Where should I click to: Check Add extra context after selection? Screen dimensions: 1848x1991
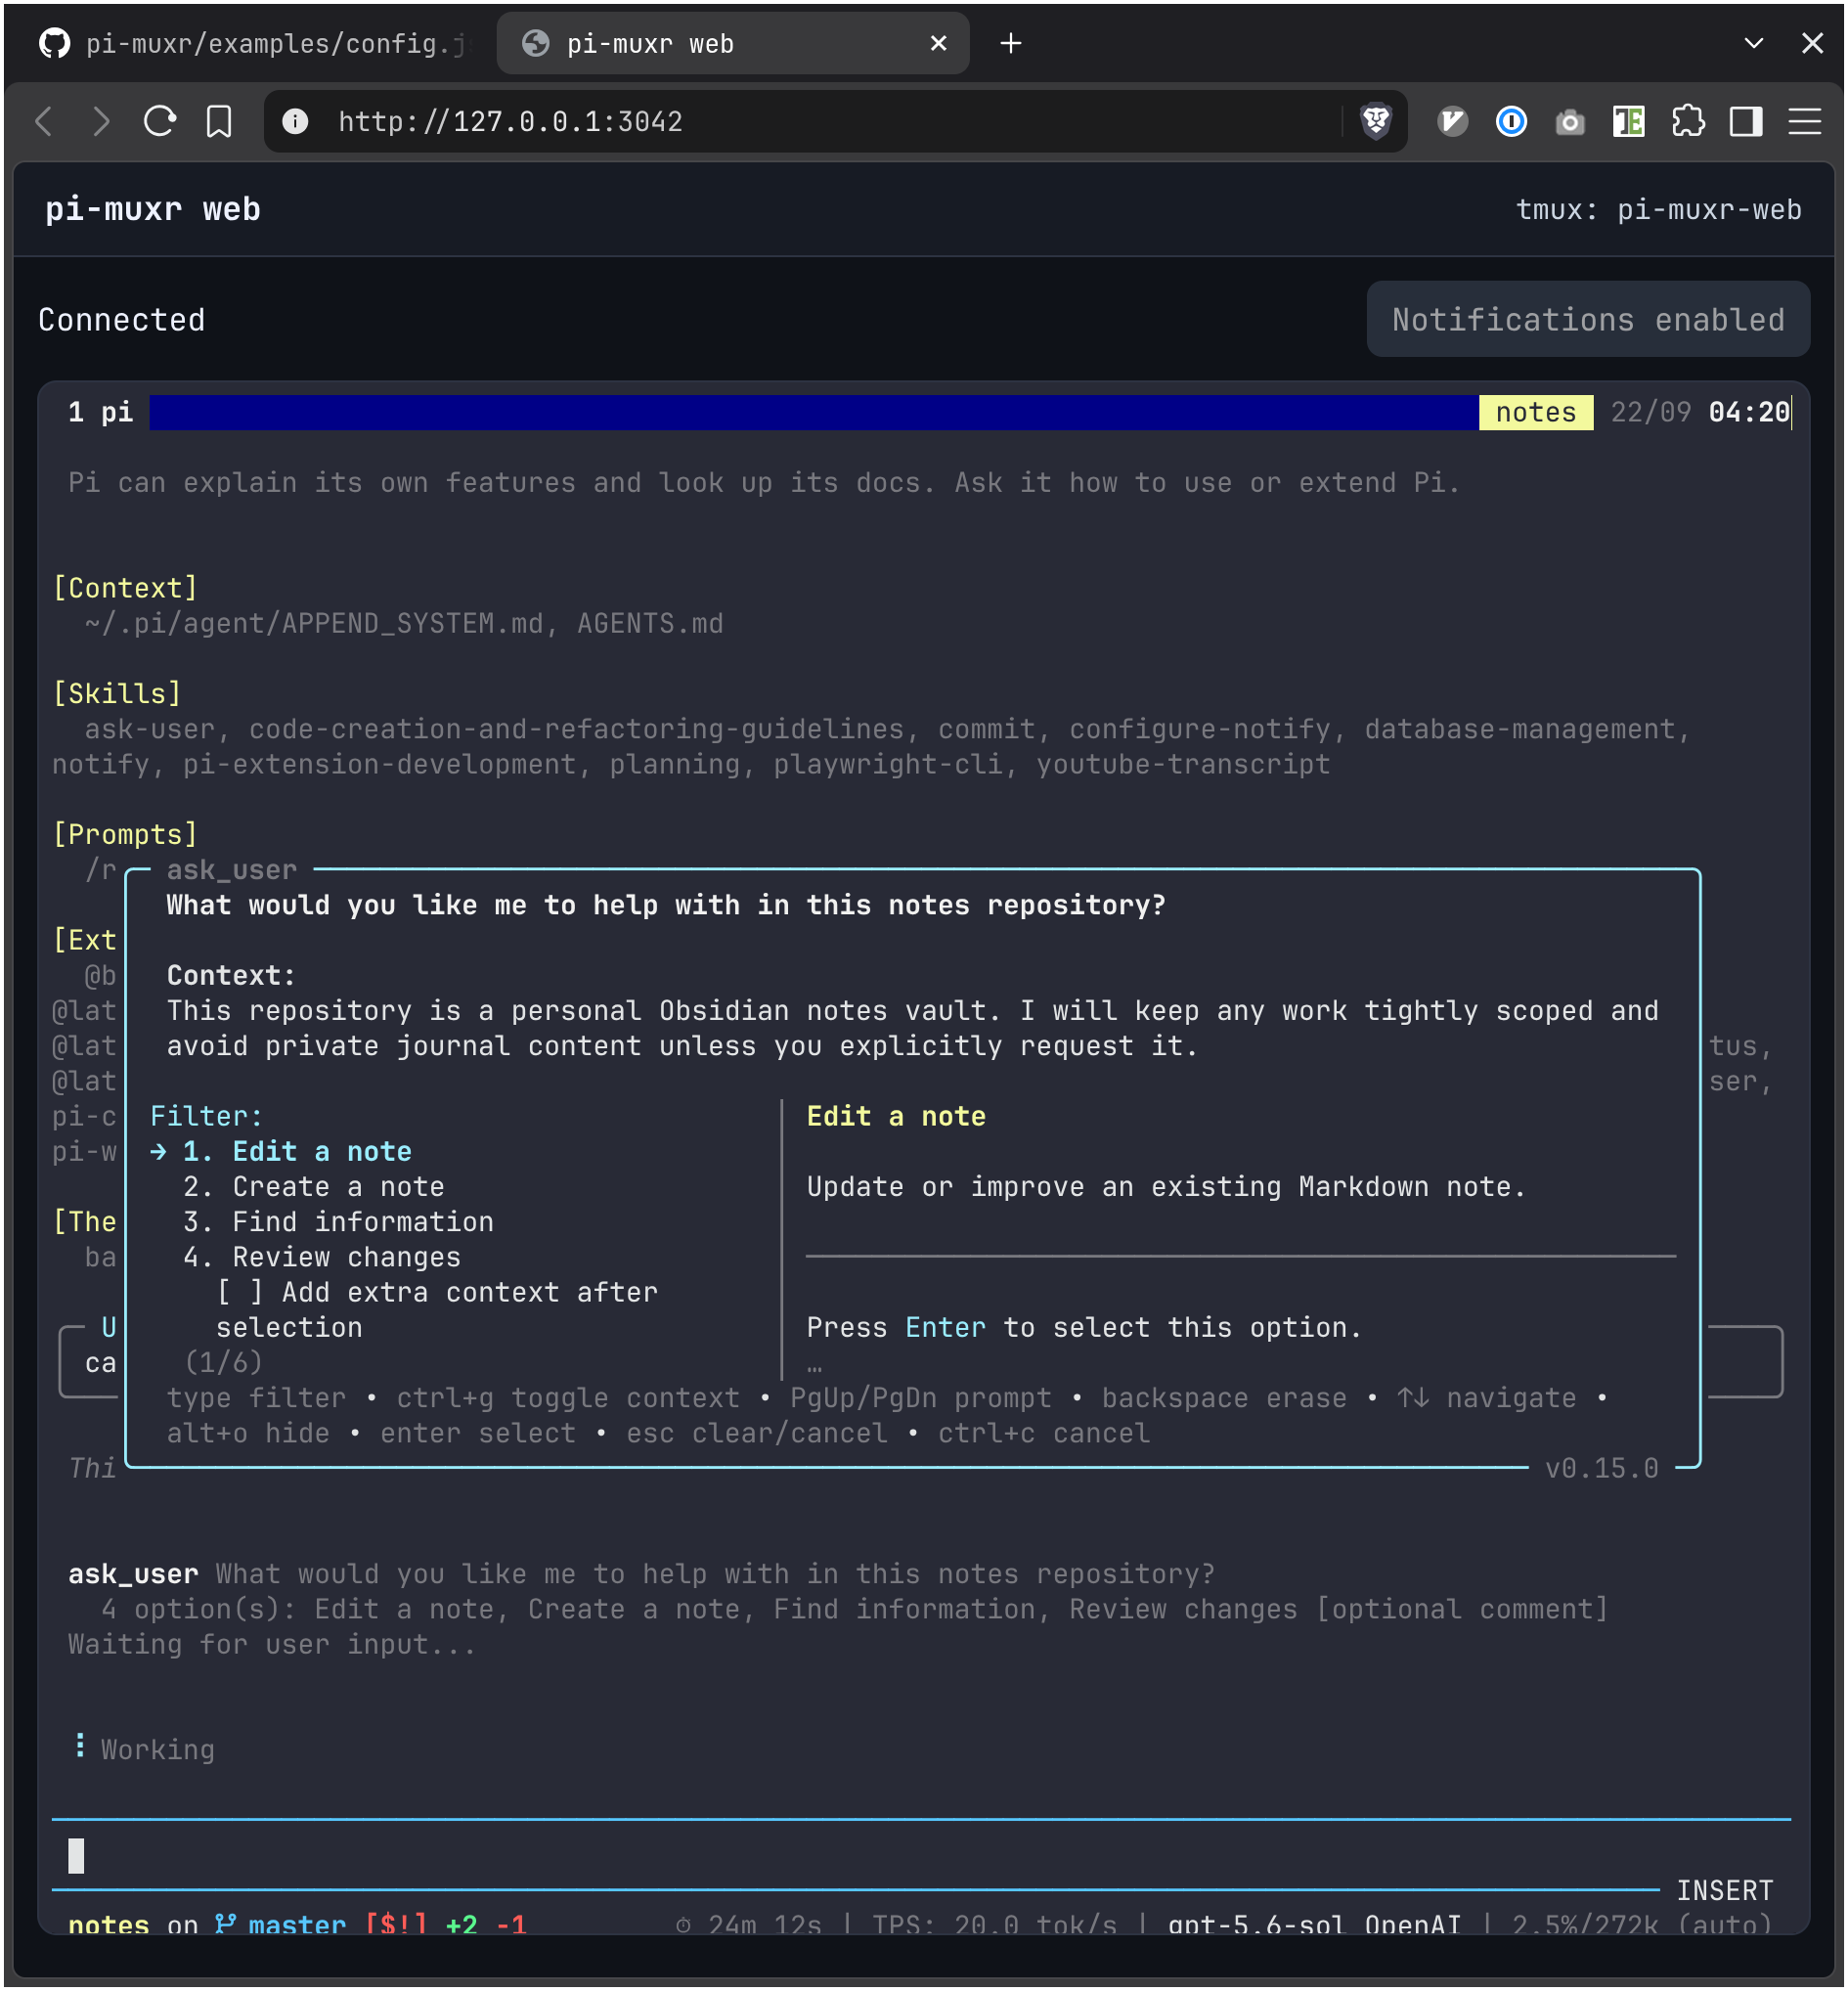pos(437,1310)
